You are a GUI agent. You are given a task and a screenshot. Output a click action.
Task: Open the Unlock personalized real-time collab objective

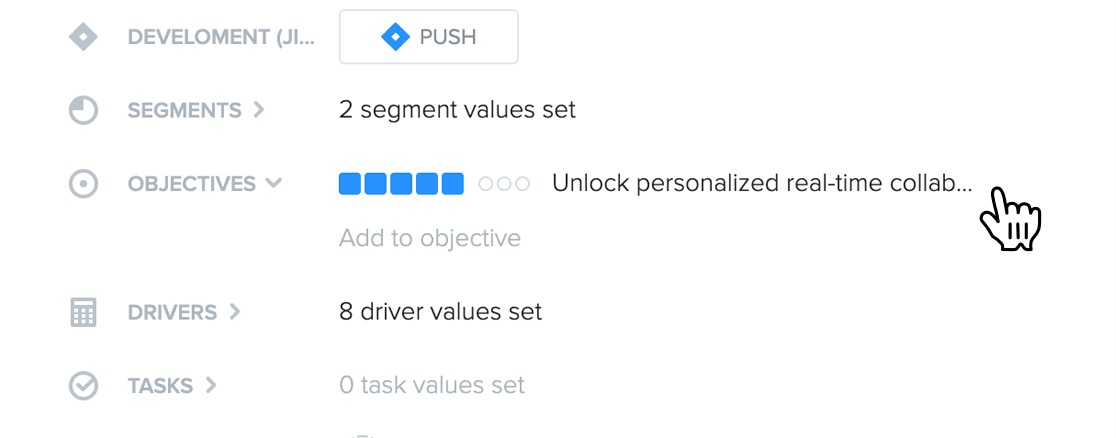coord(762,183)
